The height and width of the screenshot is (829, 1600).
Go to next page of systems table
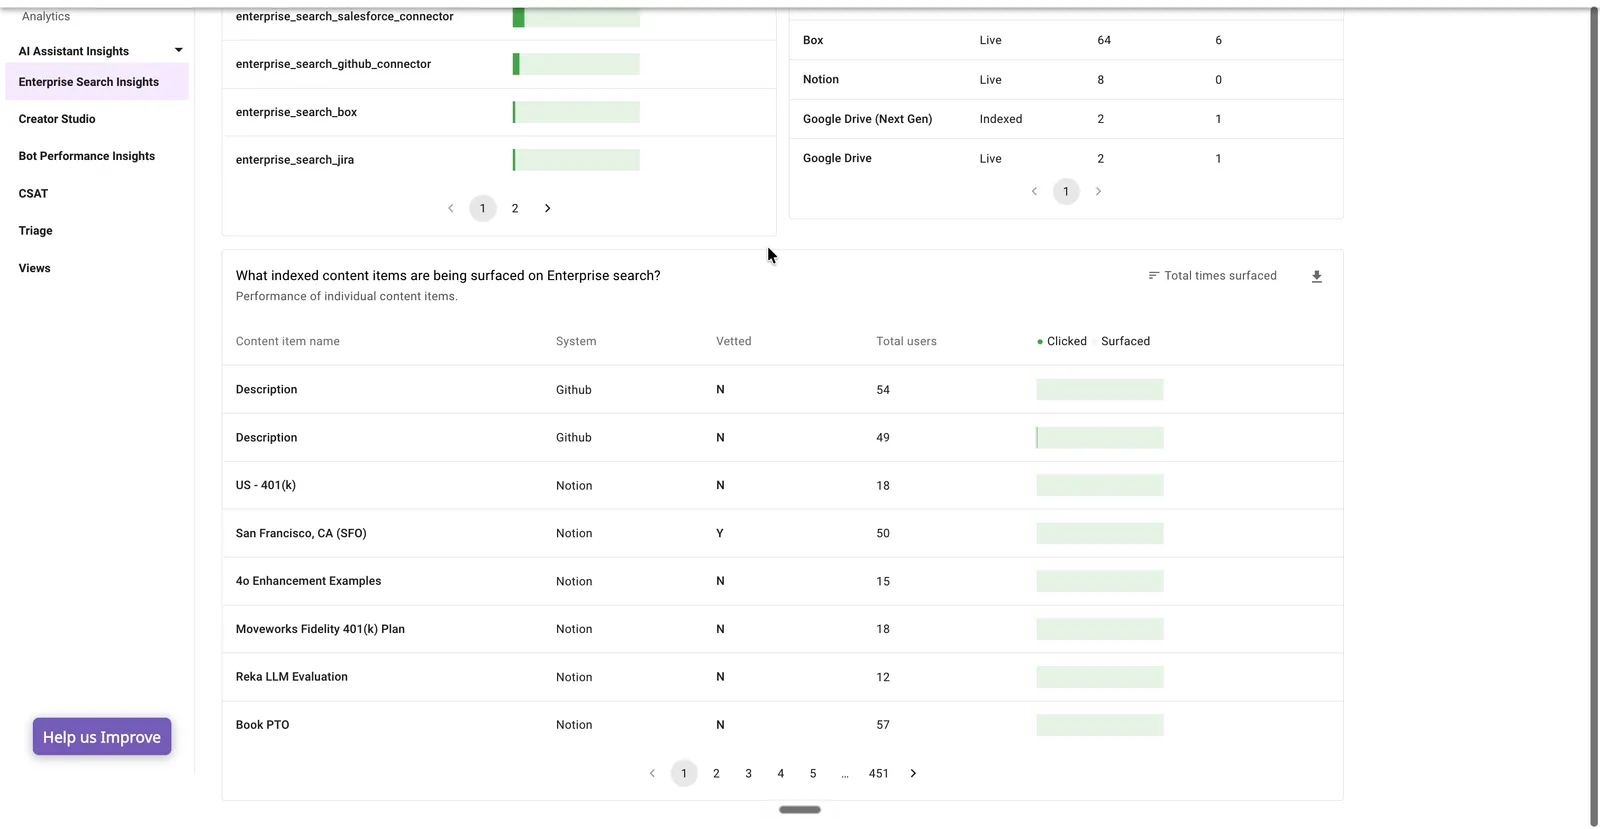point(1098,191)
